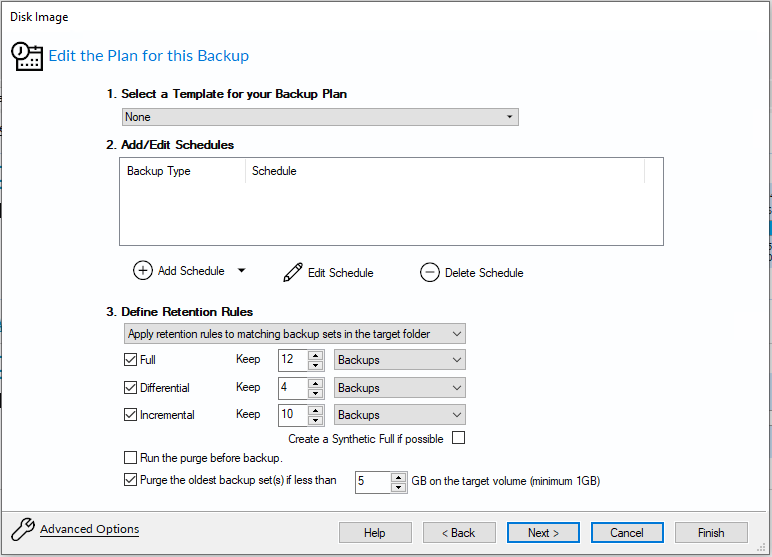Click the Edit Schedule pencil icon
This screenshot has height=557, width=772.
[293, 272]
